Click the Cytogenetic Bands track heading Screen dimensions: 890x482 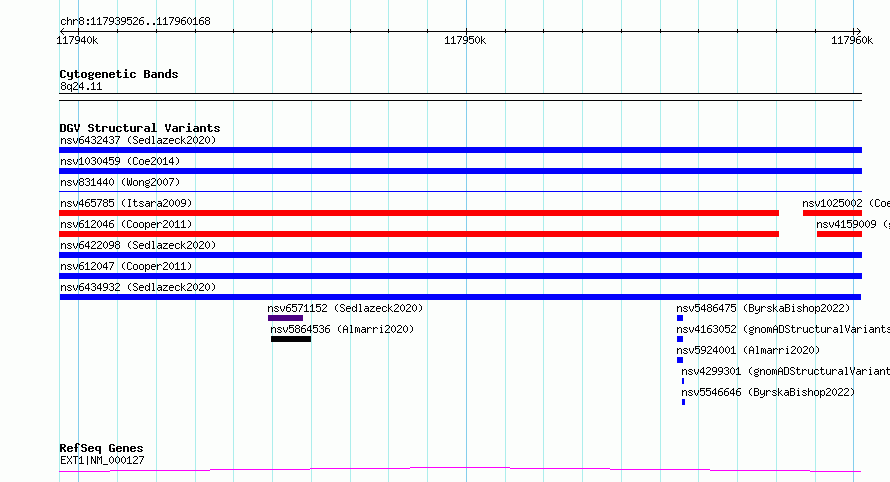click(x=119, y=74)
